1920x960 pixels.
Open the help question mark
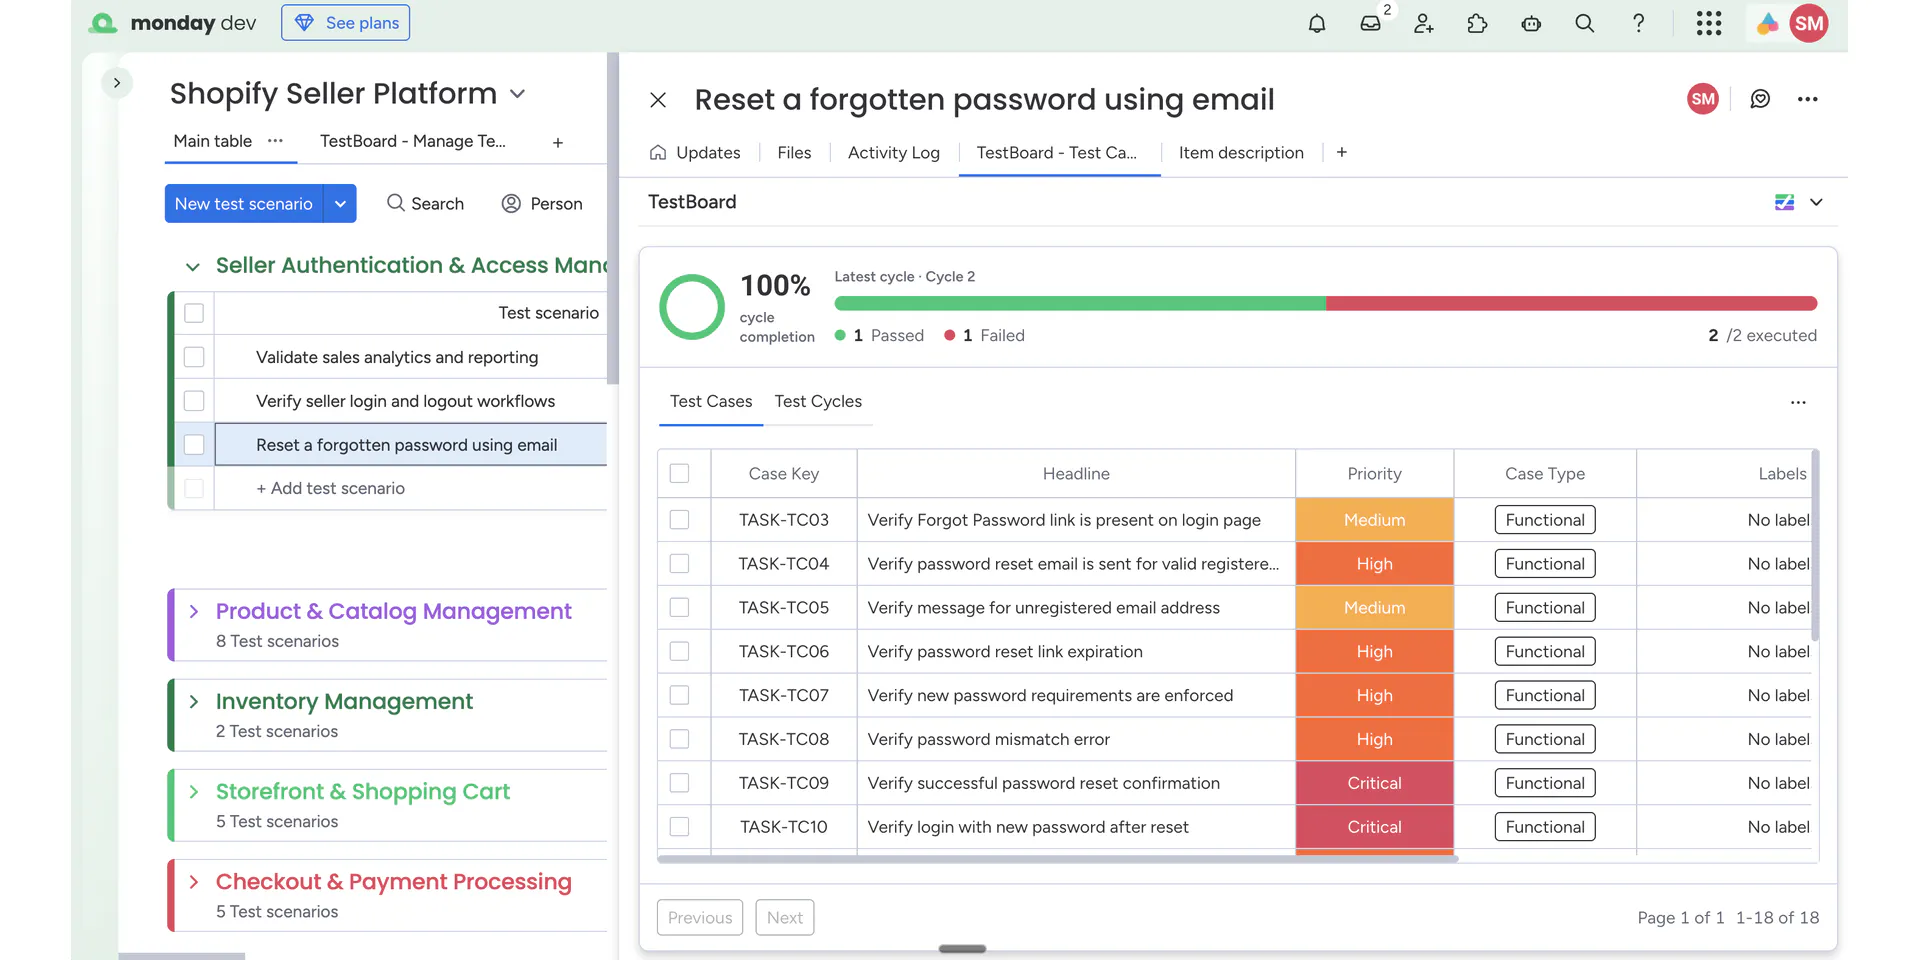point(1638,23)
